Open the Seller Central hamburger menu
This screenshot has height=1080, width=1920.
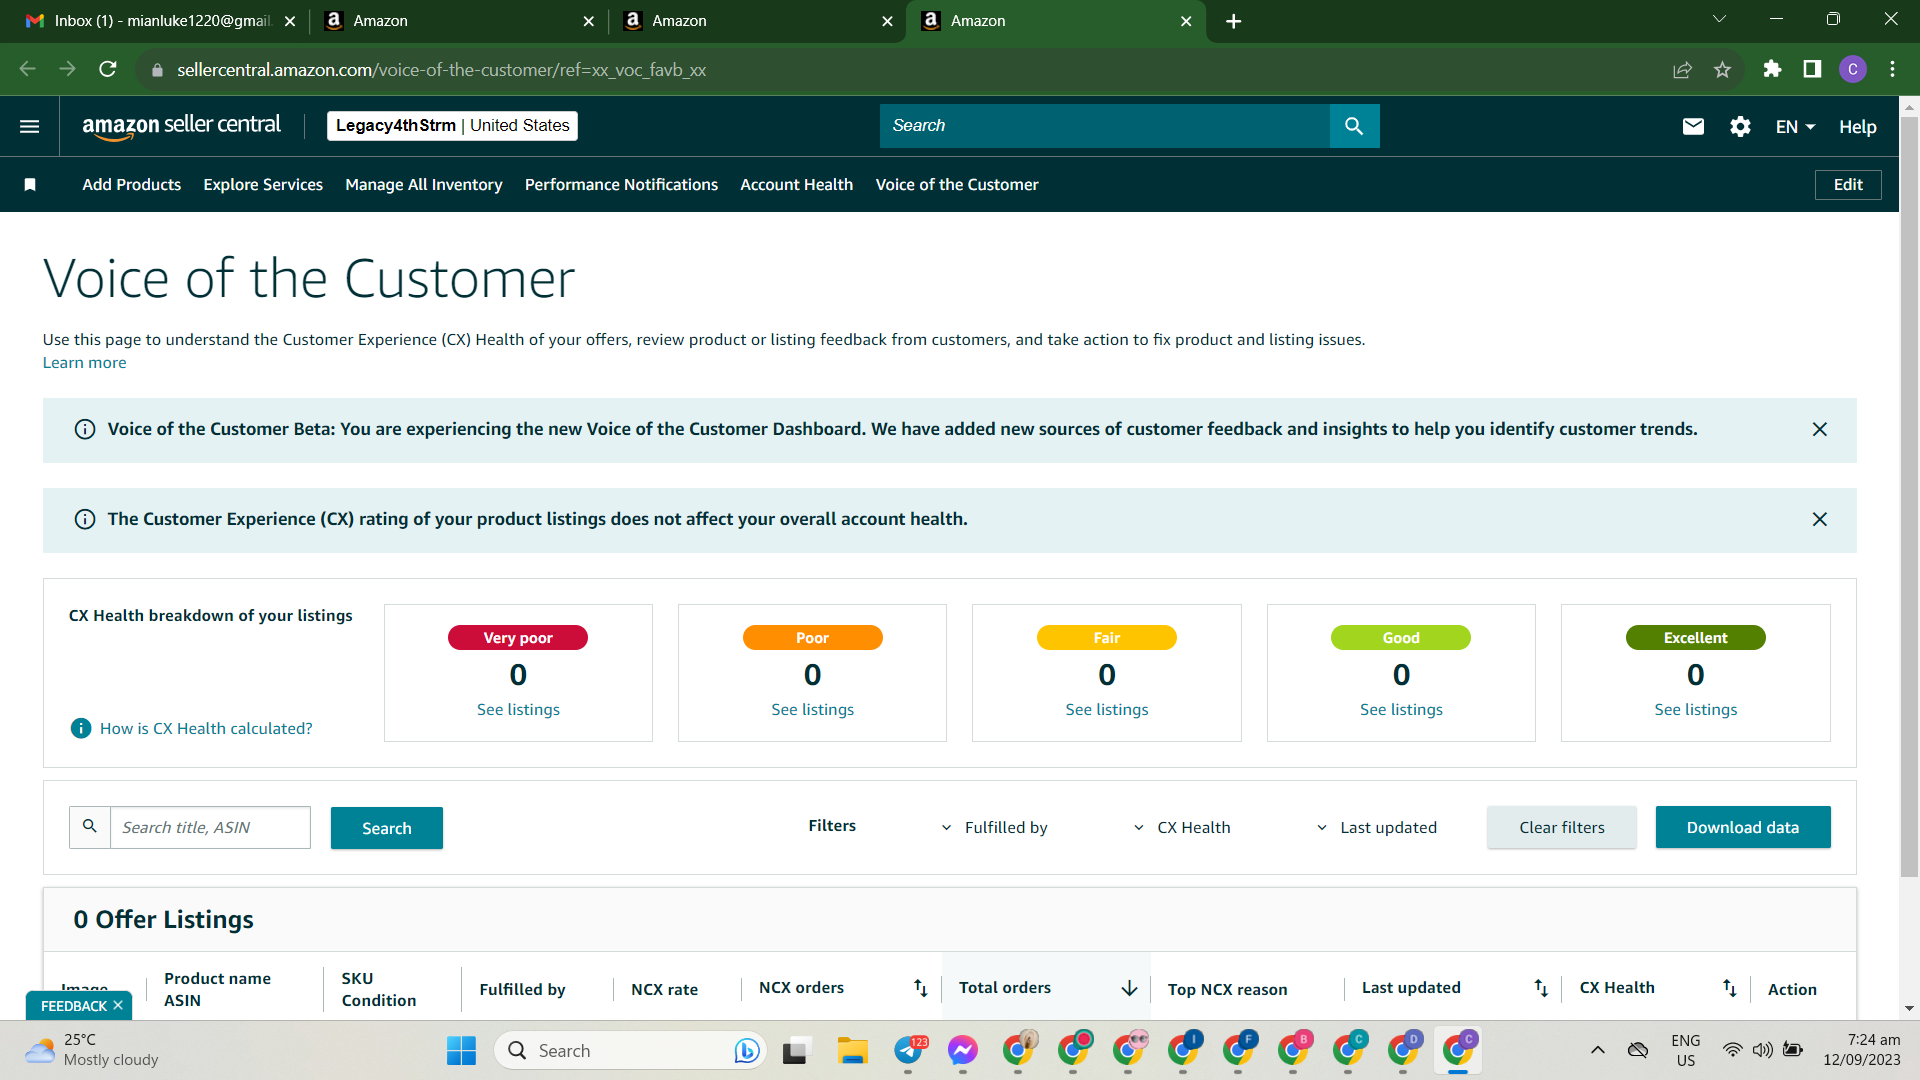point(30,126)
